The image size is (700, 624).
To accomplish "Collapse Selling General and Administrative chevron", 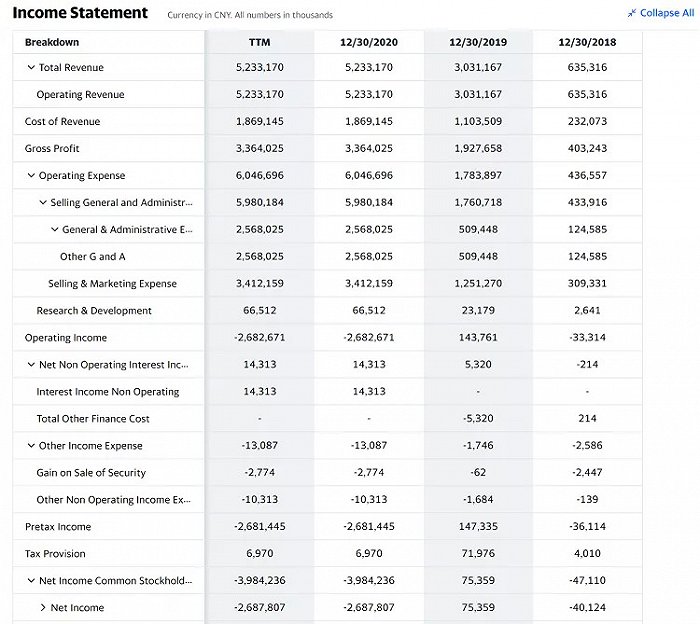I will coord(43,202).
